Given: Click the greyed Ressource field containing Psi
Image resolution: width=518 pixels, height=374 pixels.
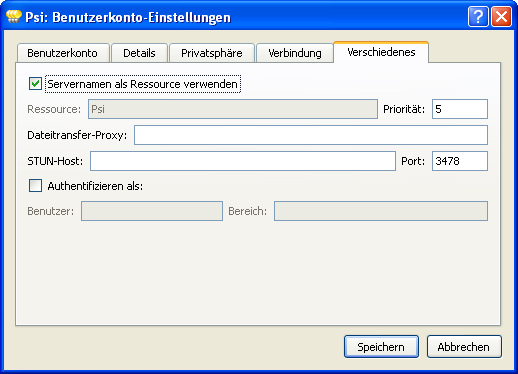Looking at the screenshot, I should pyautogui.click(x=233, y=109).
